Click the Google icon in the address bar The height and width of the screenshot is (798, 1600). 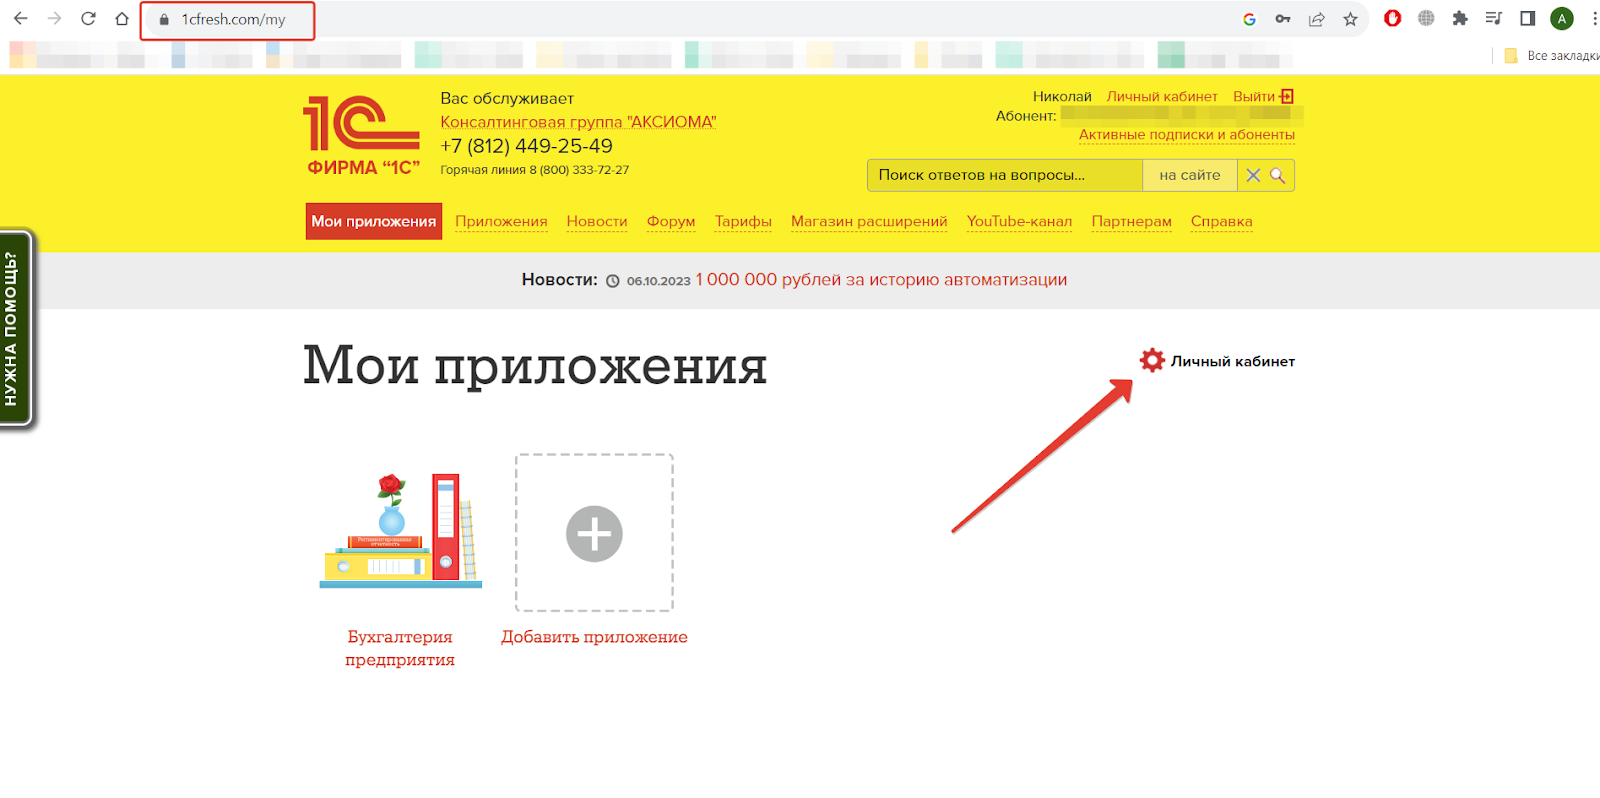click(x=1249, y=19)
